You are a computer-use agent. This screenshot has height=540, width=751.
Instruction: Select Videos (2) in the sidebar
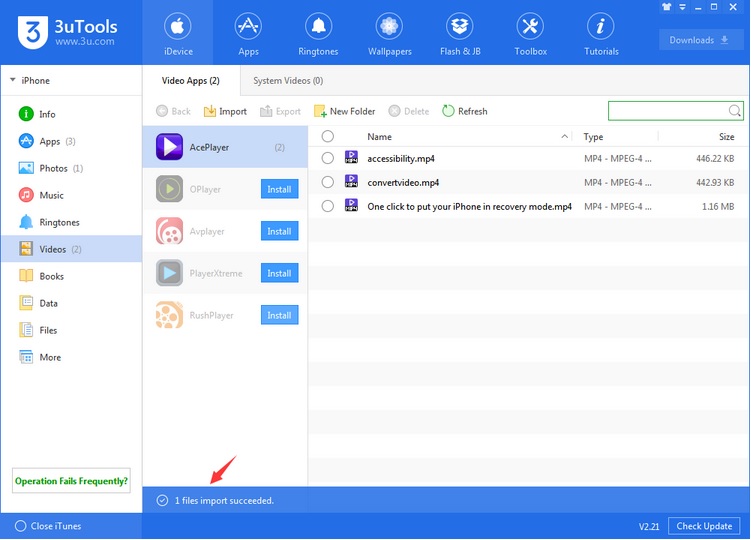tap(71, 249)
